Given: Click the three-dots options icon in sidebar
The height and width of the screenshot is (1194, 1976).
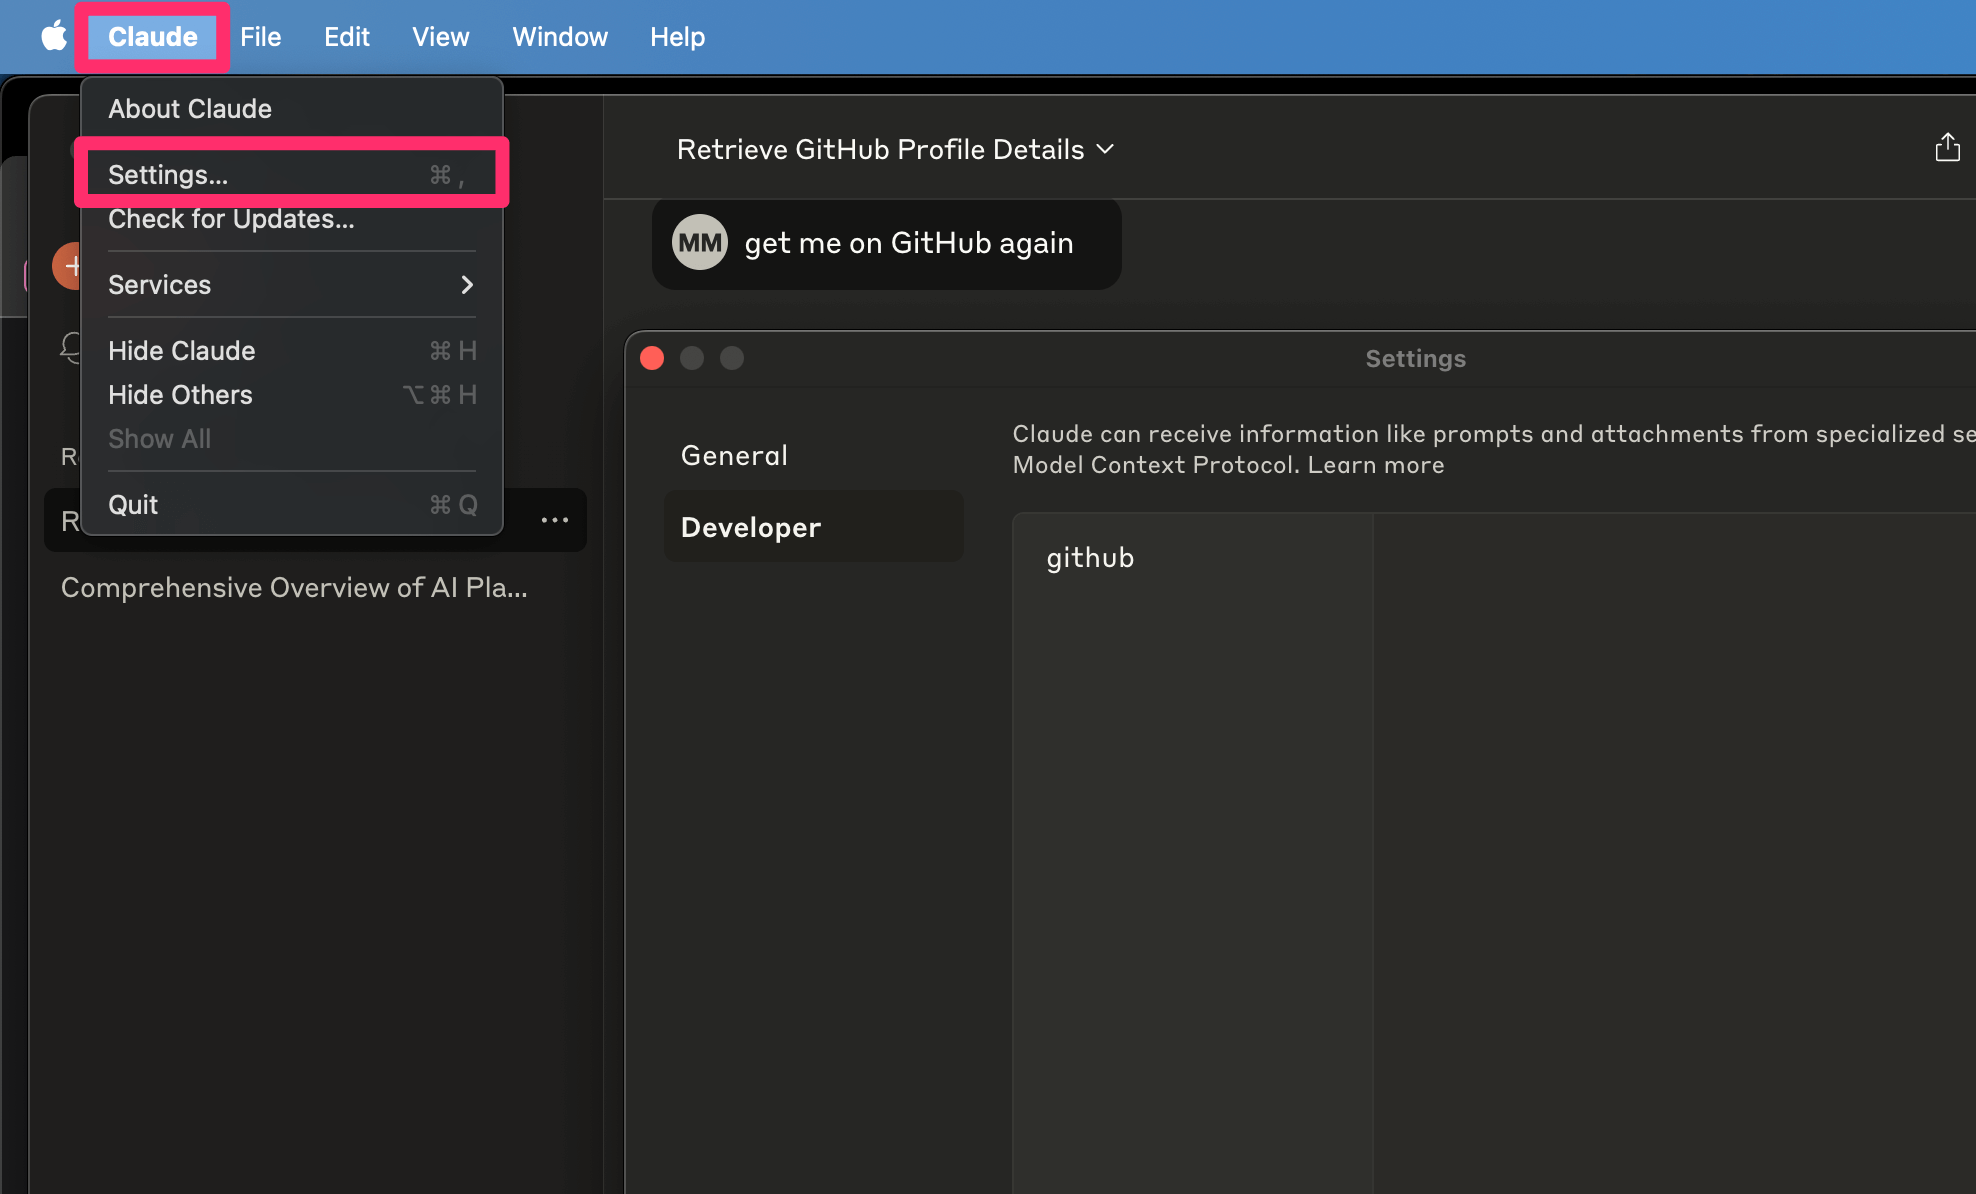Looking at the screenshot, I should [555, 520].
